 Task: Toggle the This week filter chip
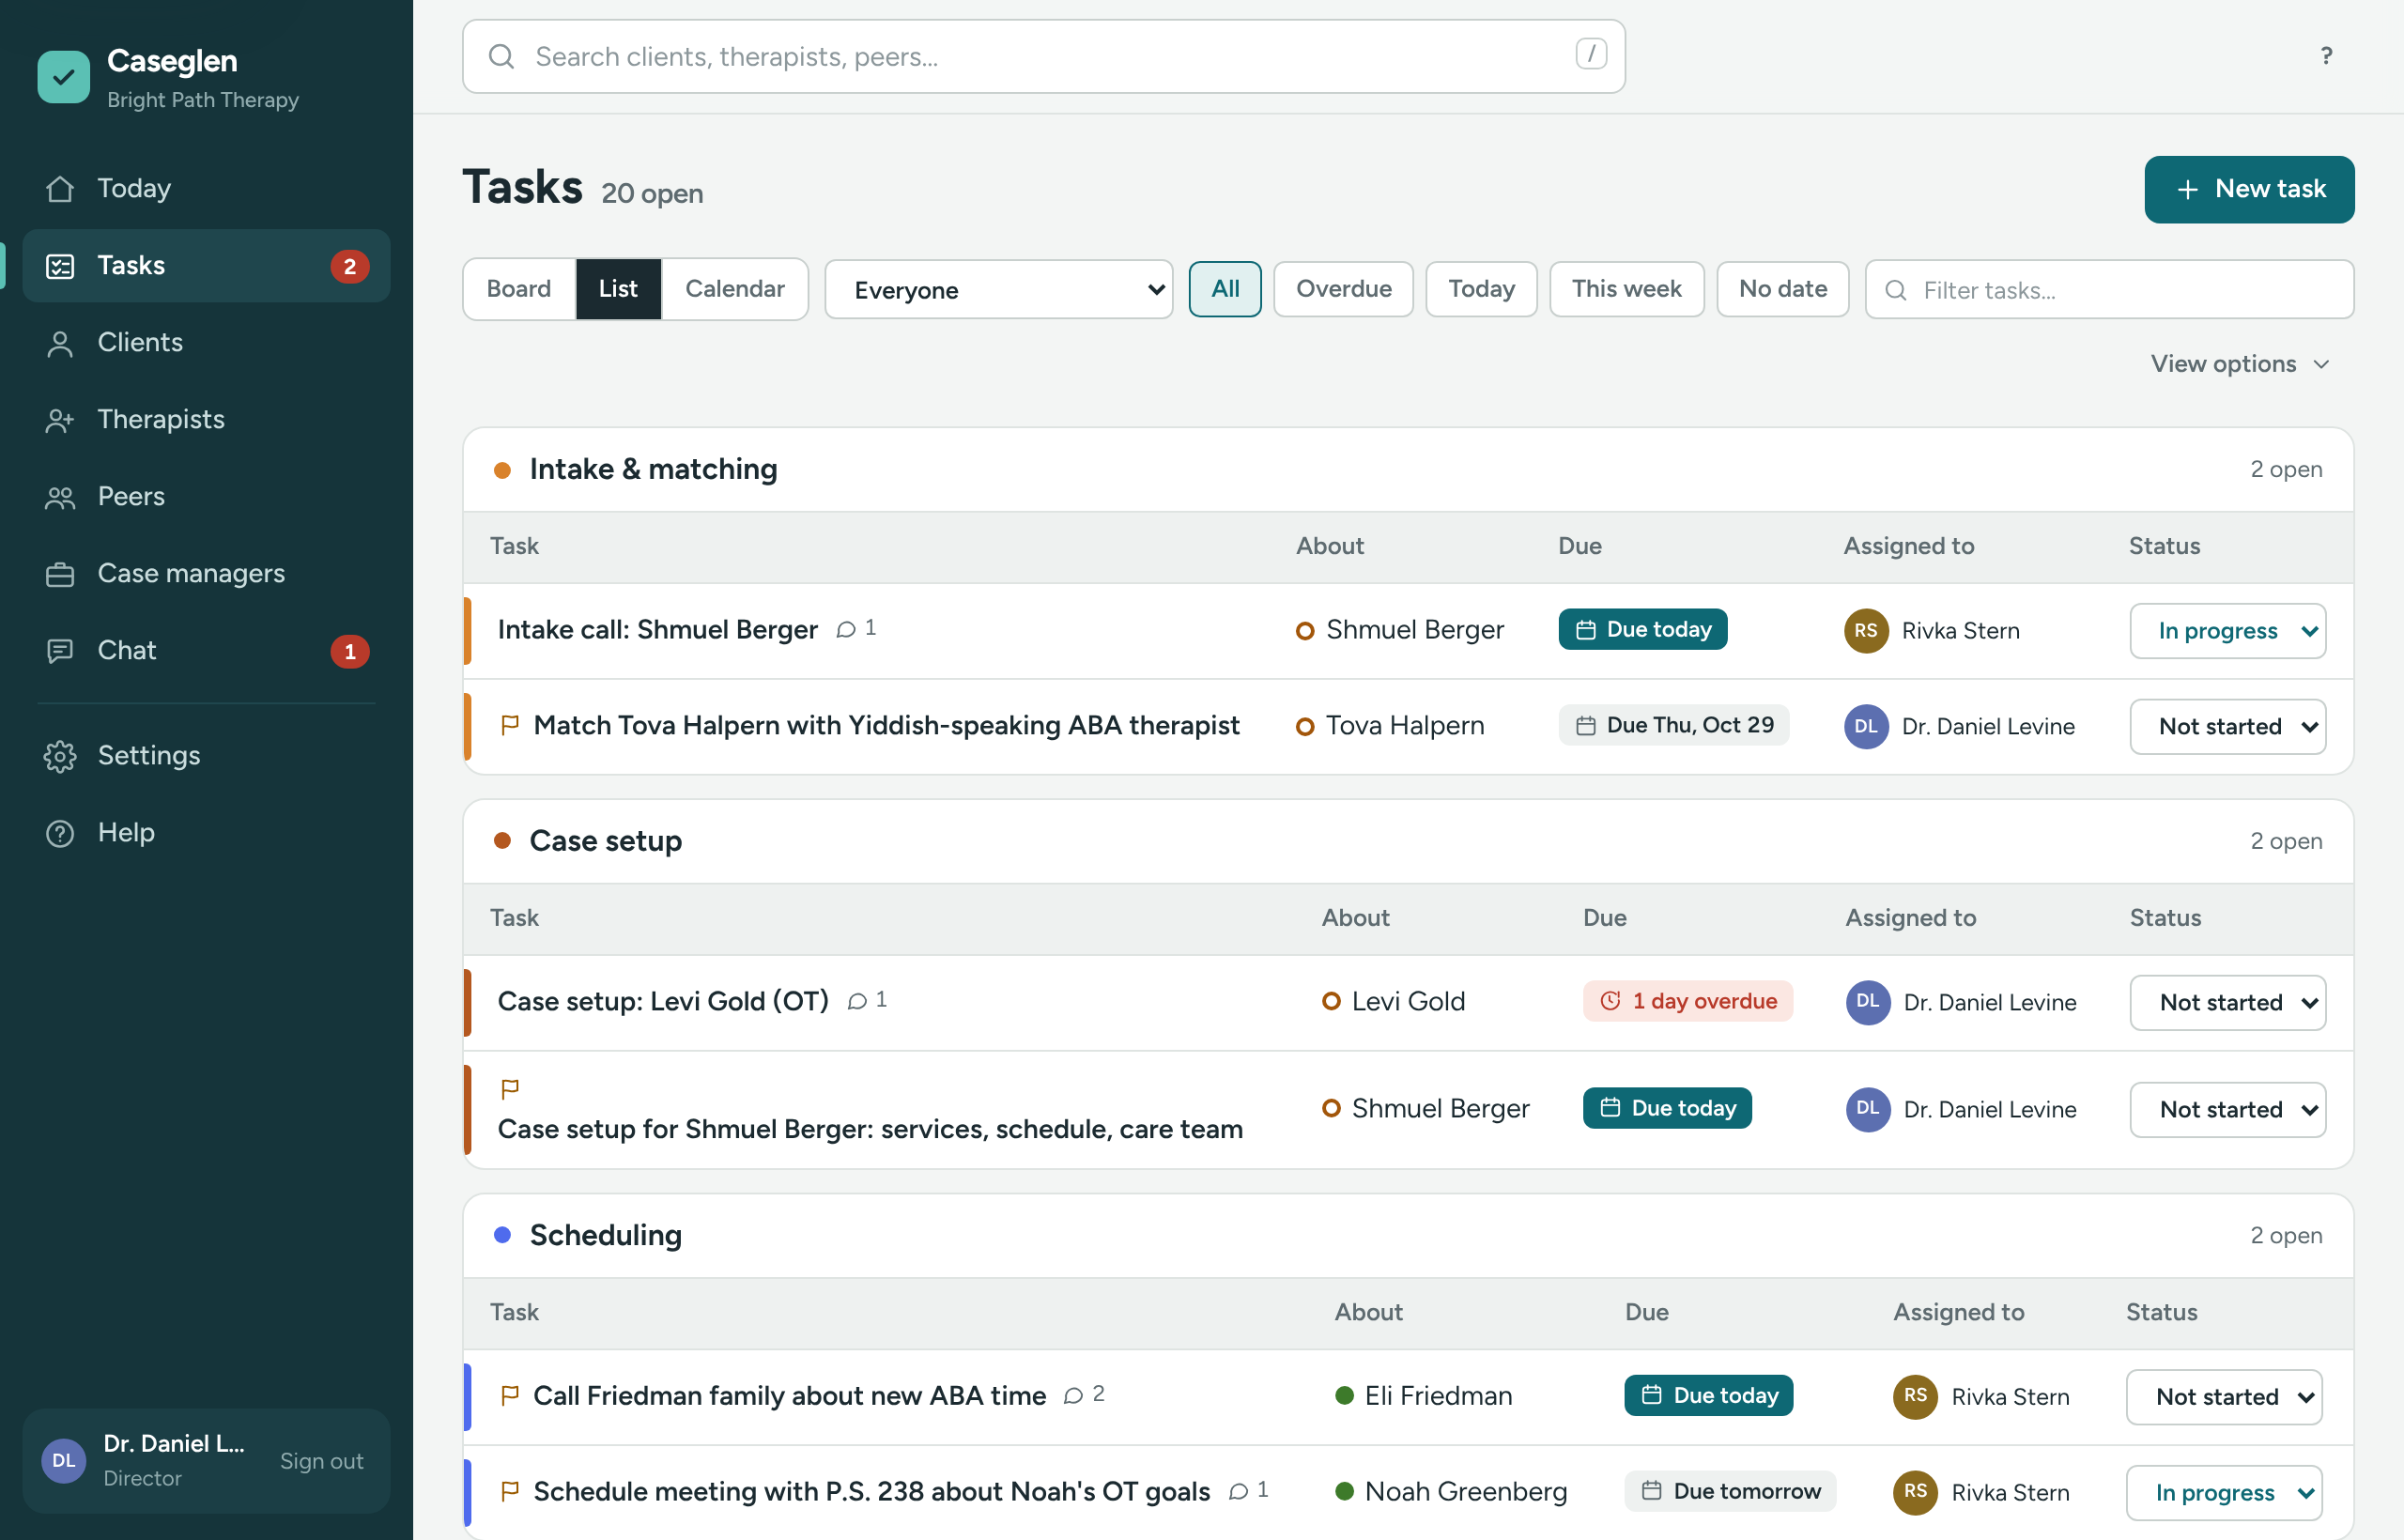1626,289
